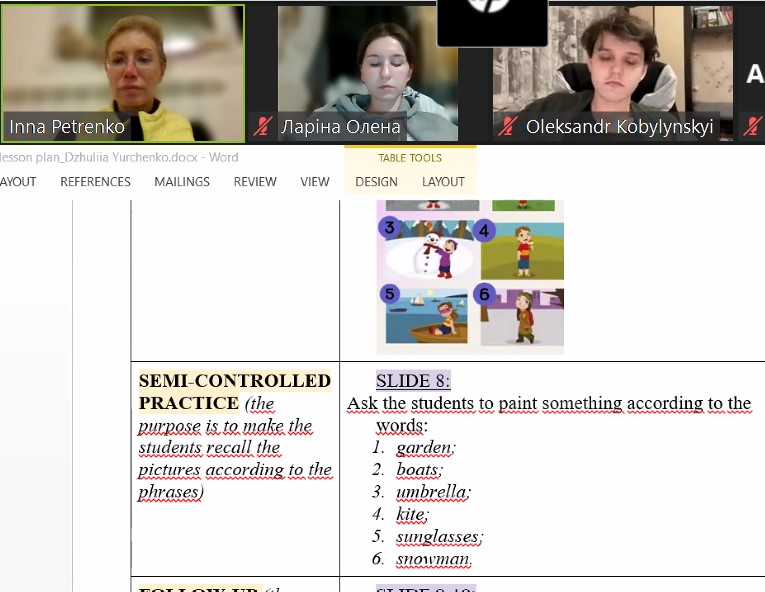Click the word sunglasses in list

[439, 536]
